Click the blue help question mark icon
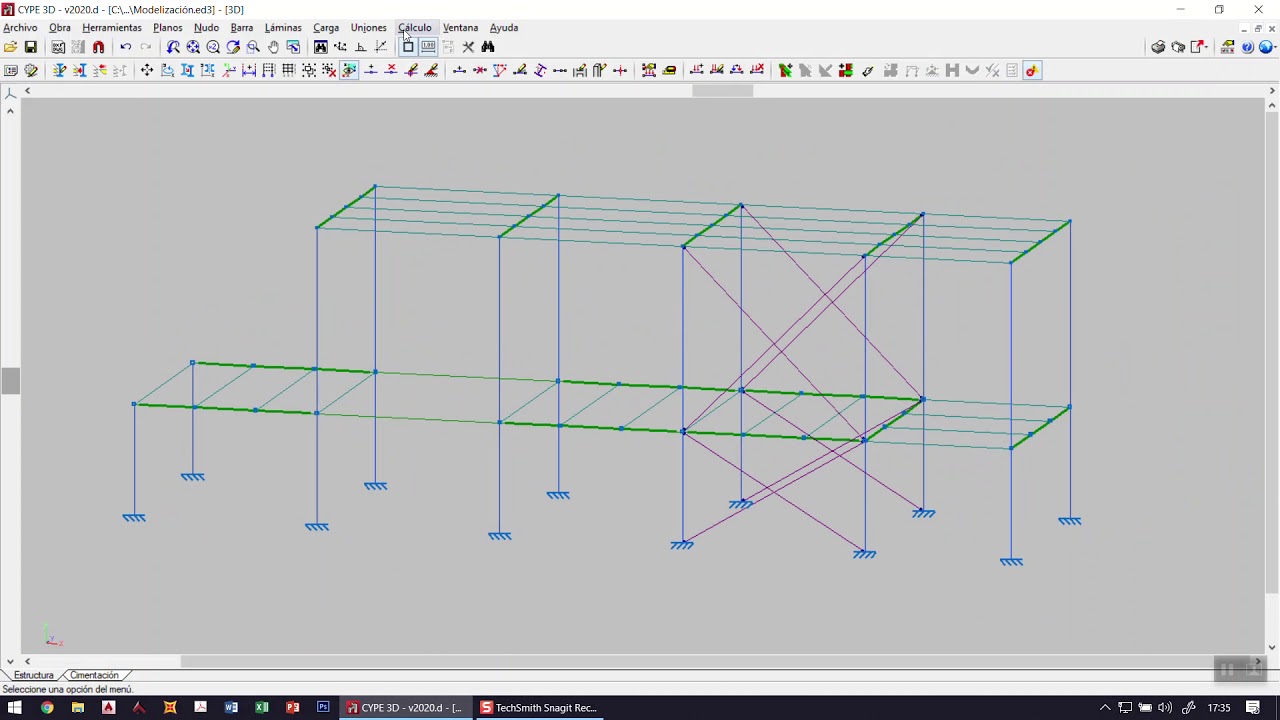 [1248, 47]
